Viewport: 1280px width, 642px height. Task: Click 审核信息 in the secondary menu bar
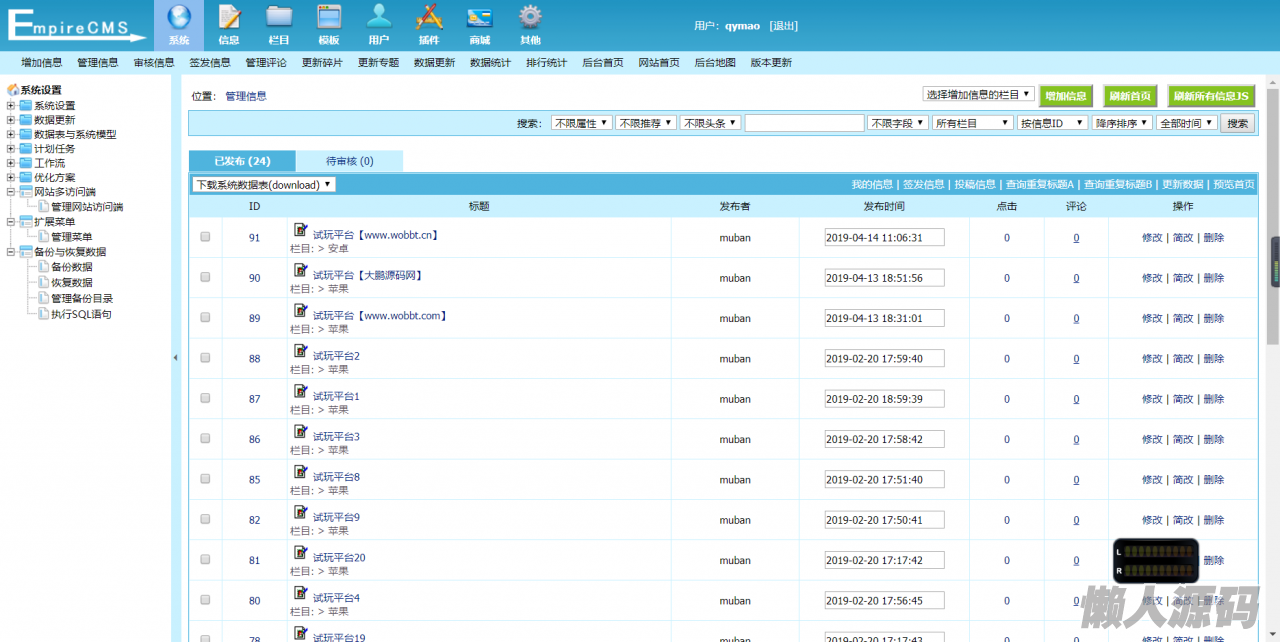154,62
